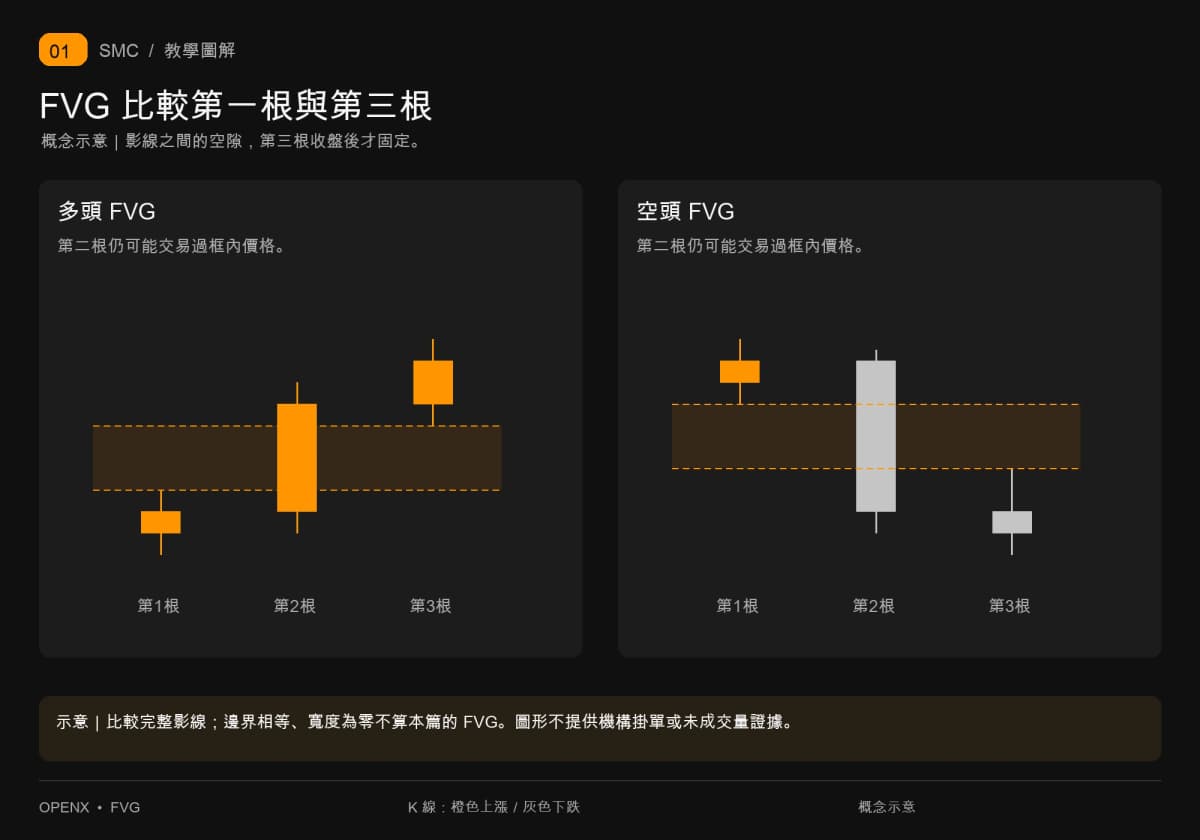
Task: Select the 'SMC / 教學圖解' header text
Action: point(167,51)
